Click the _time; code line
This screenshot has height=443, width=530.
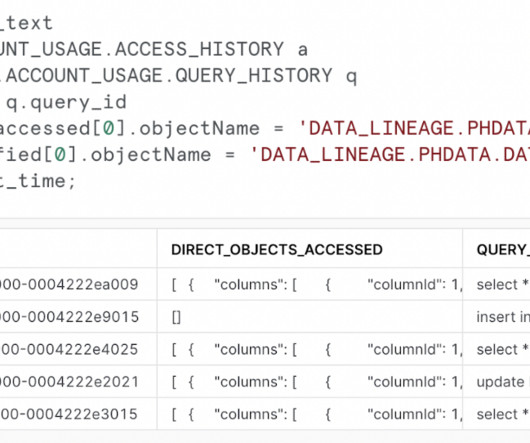click(38, 181)
